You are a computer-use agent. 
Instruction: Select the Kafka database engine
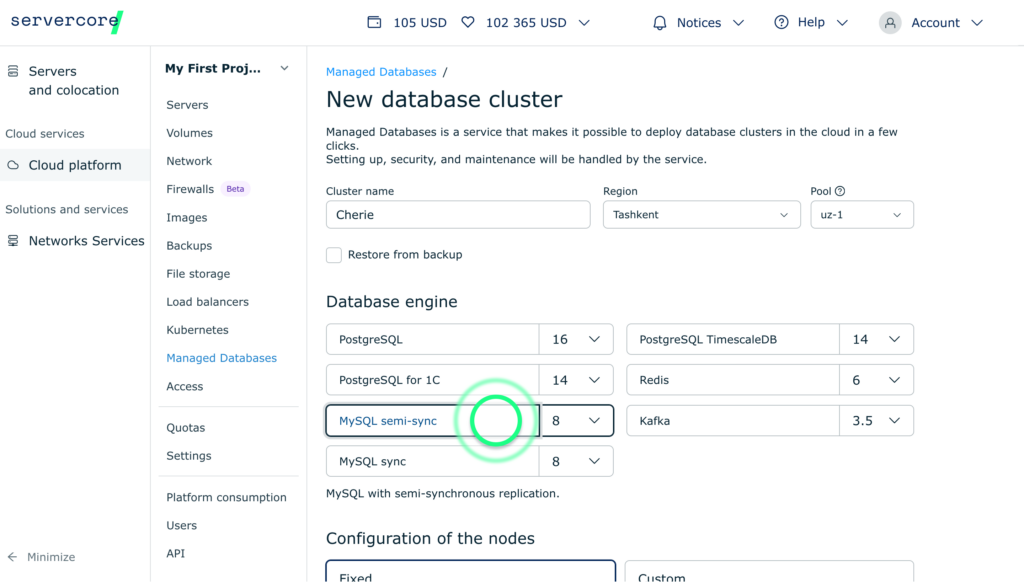pos(732,420)
